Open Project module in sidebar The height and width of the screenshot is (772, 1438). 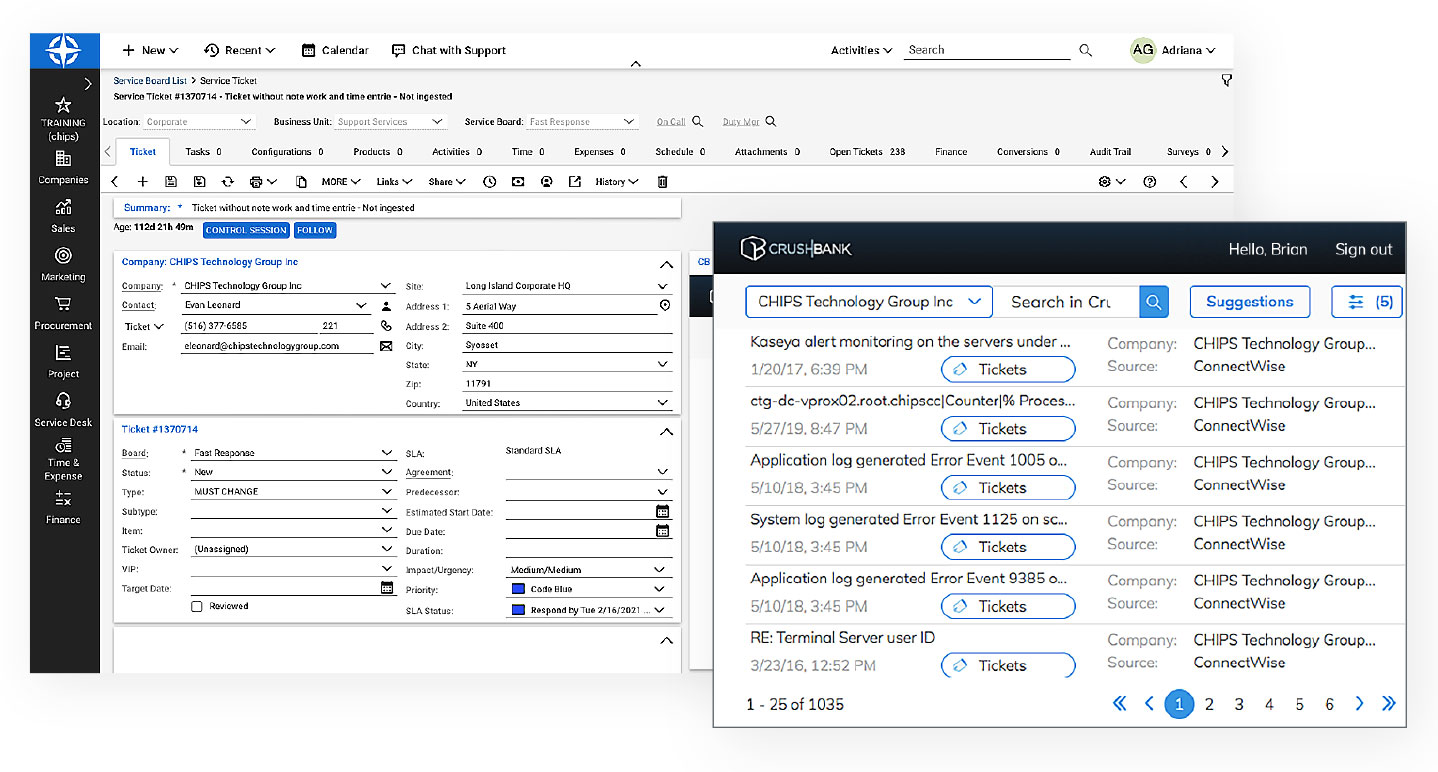pos(63,361)
